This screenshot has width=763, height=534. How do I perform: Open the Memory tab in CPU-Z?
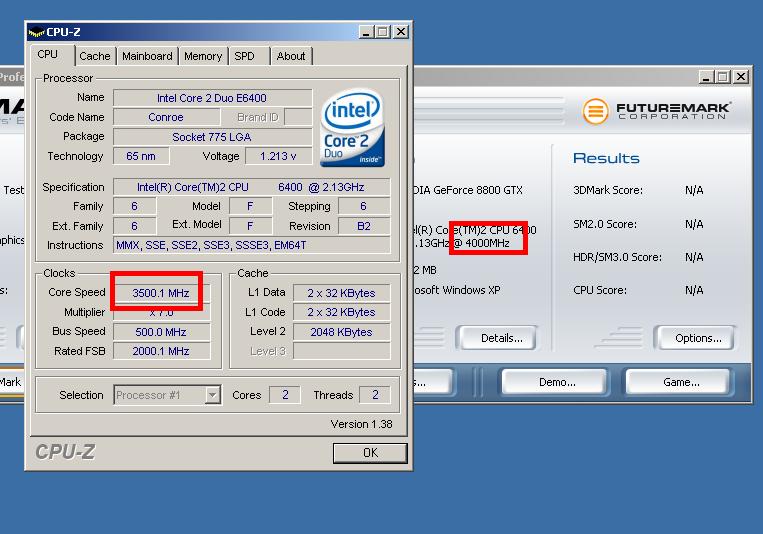[x=203, y=56]
